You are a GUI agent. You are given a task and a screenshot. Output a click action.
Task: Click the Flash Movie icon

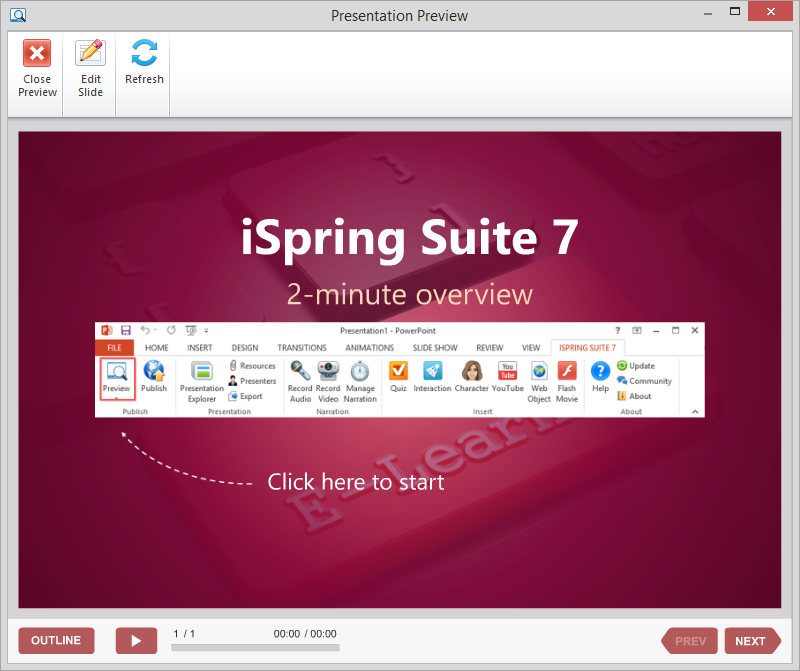[x=567, y=372]
